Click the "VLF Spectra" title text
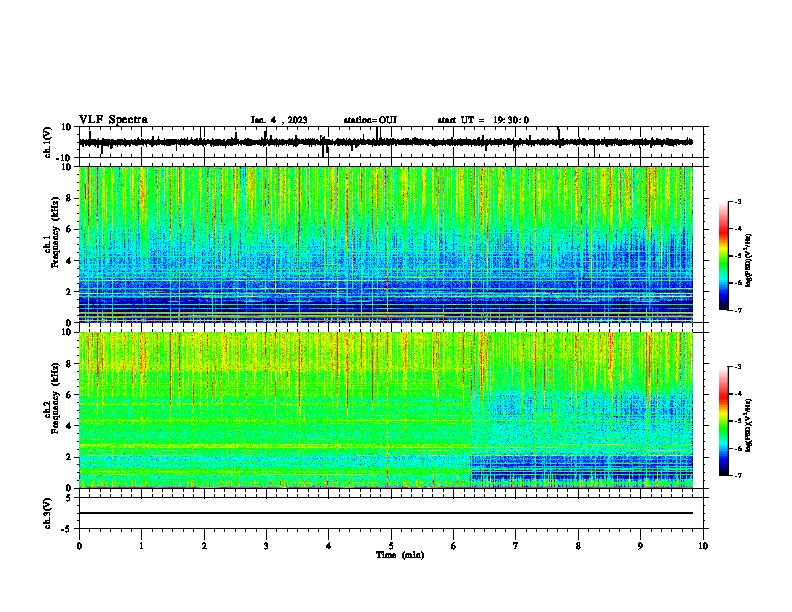The height and width of the screenshot is (612, 792). (x=113, y=120)
